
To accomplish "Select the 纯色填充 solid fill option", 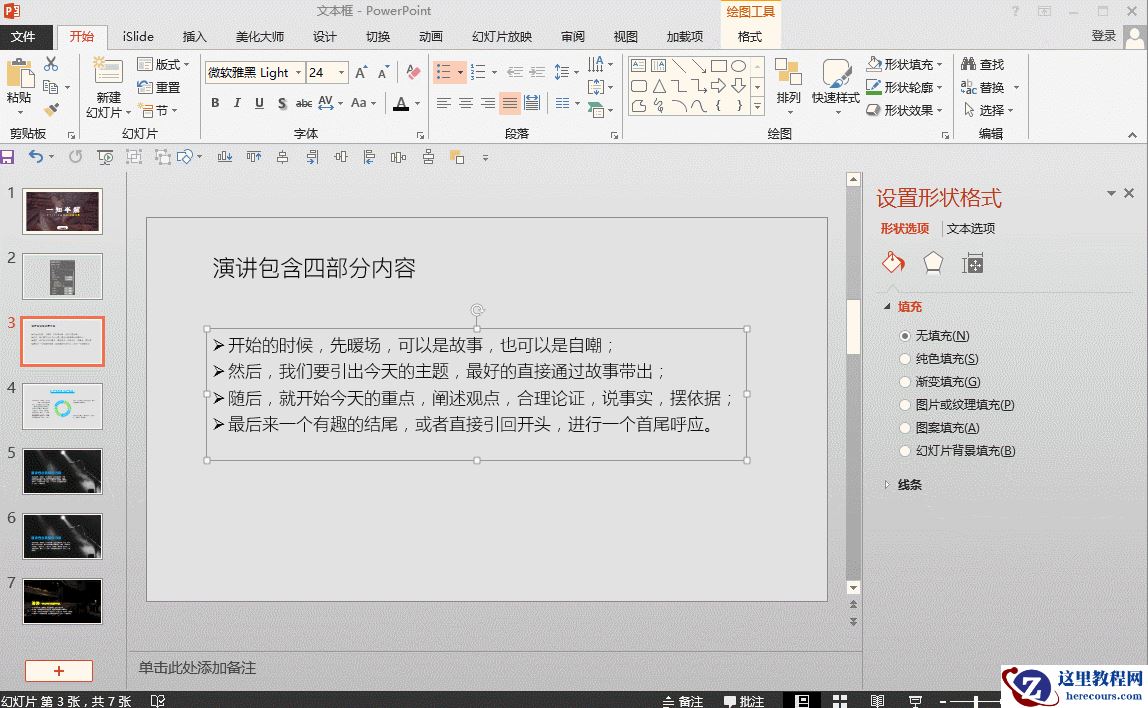I will [905, 359].
